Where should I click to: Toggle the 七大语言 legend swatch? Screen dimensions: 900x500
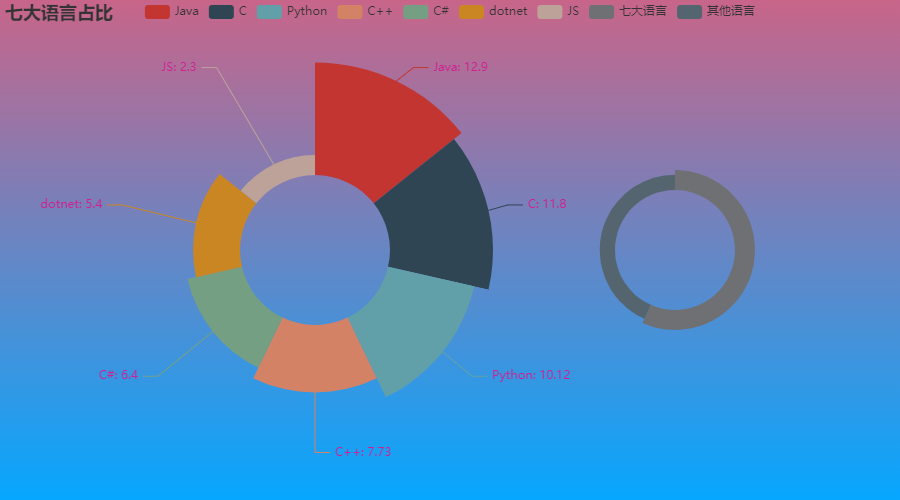[x=602, y=11]
